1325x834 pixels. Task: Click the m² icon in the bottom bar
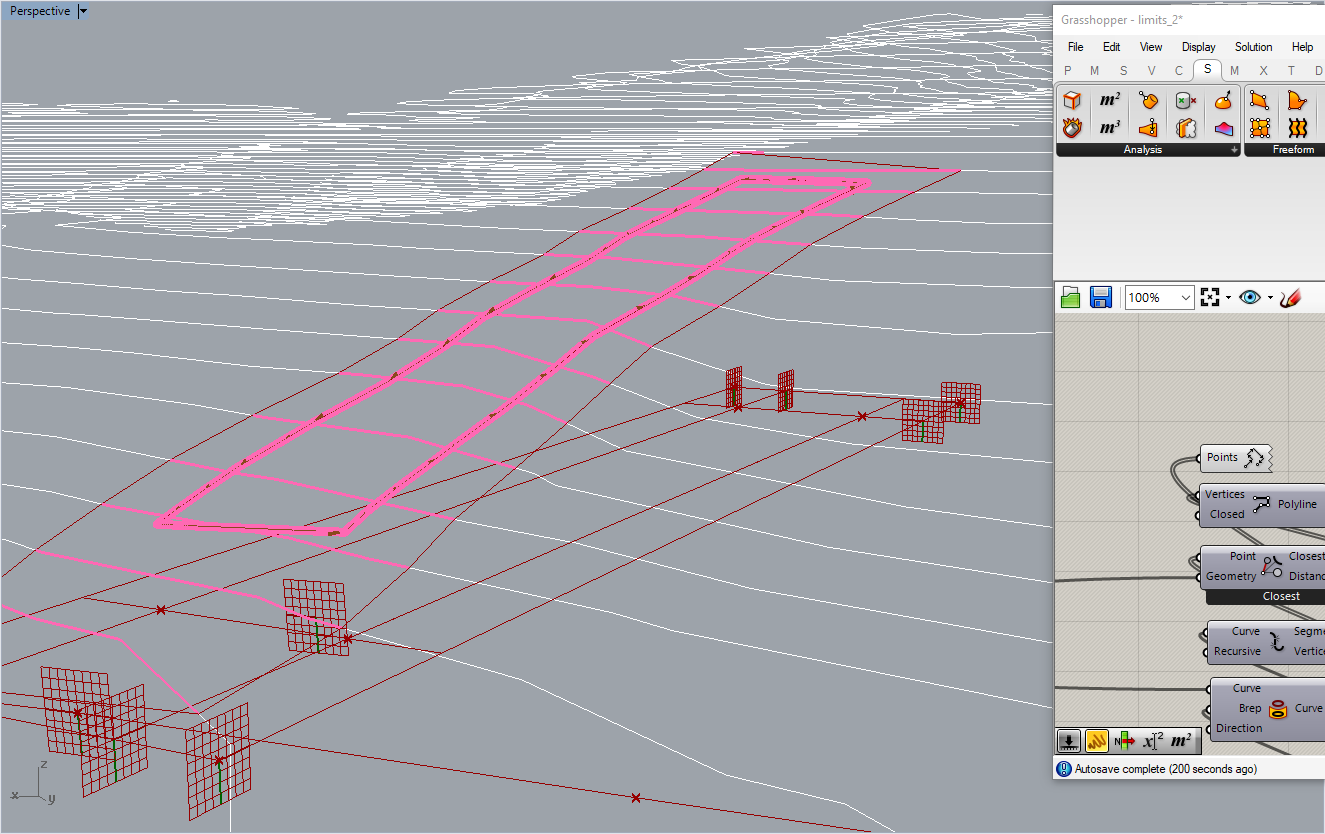1181,741
